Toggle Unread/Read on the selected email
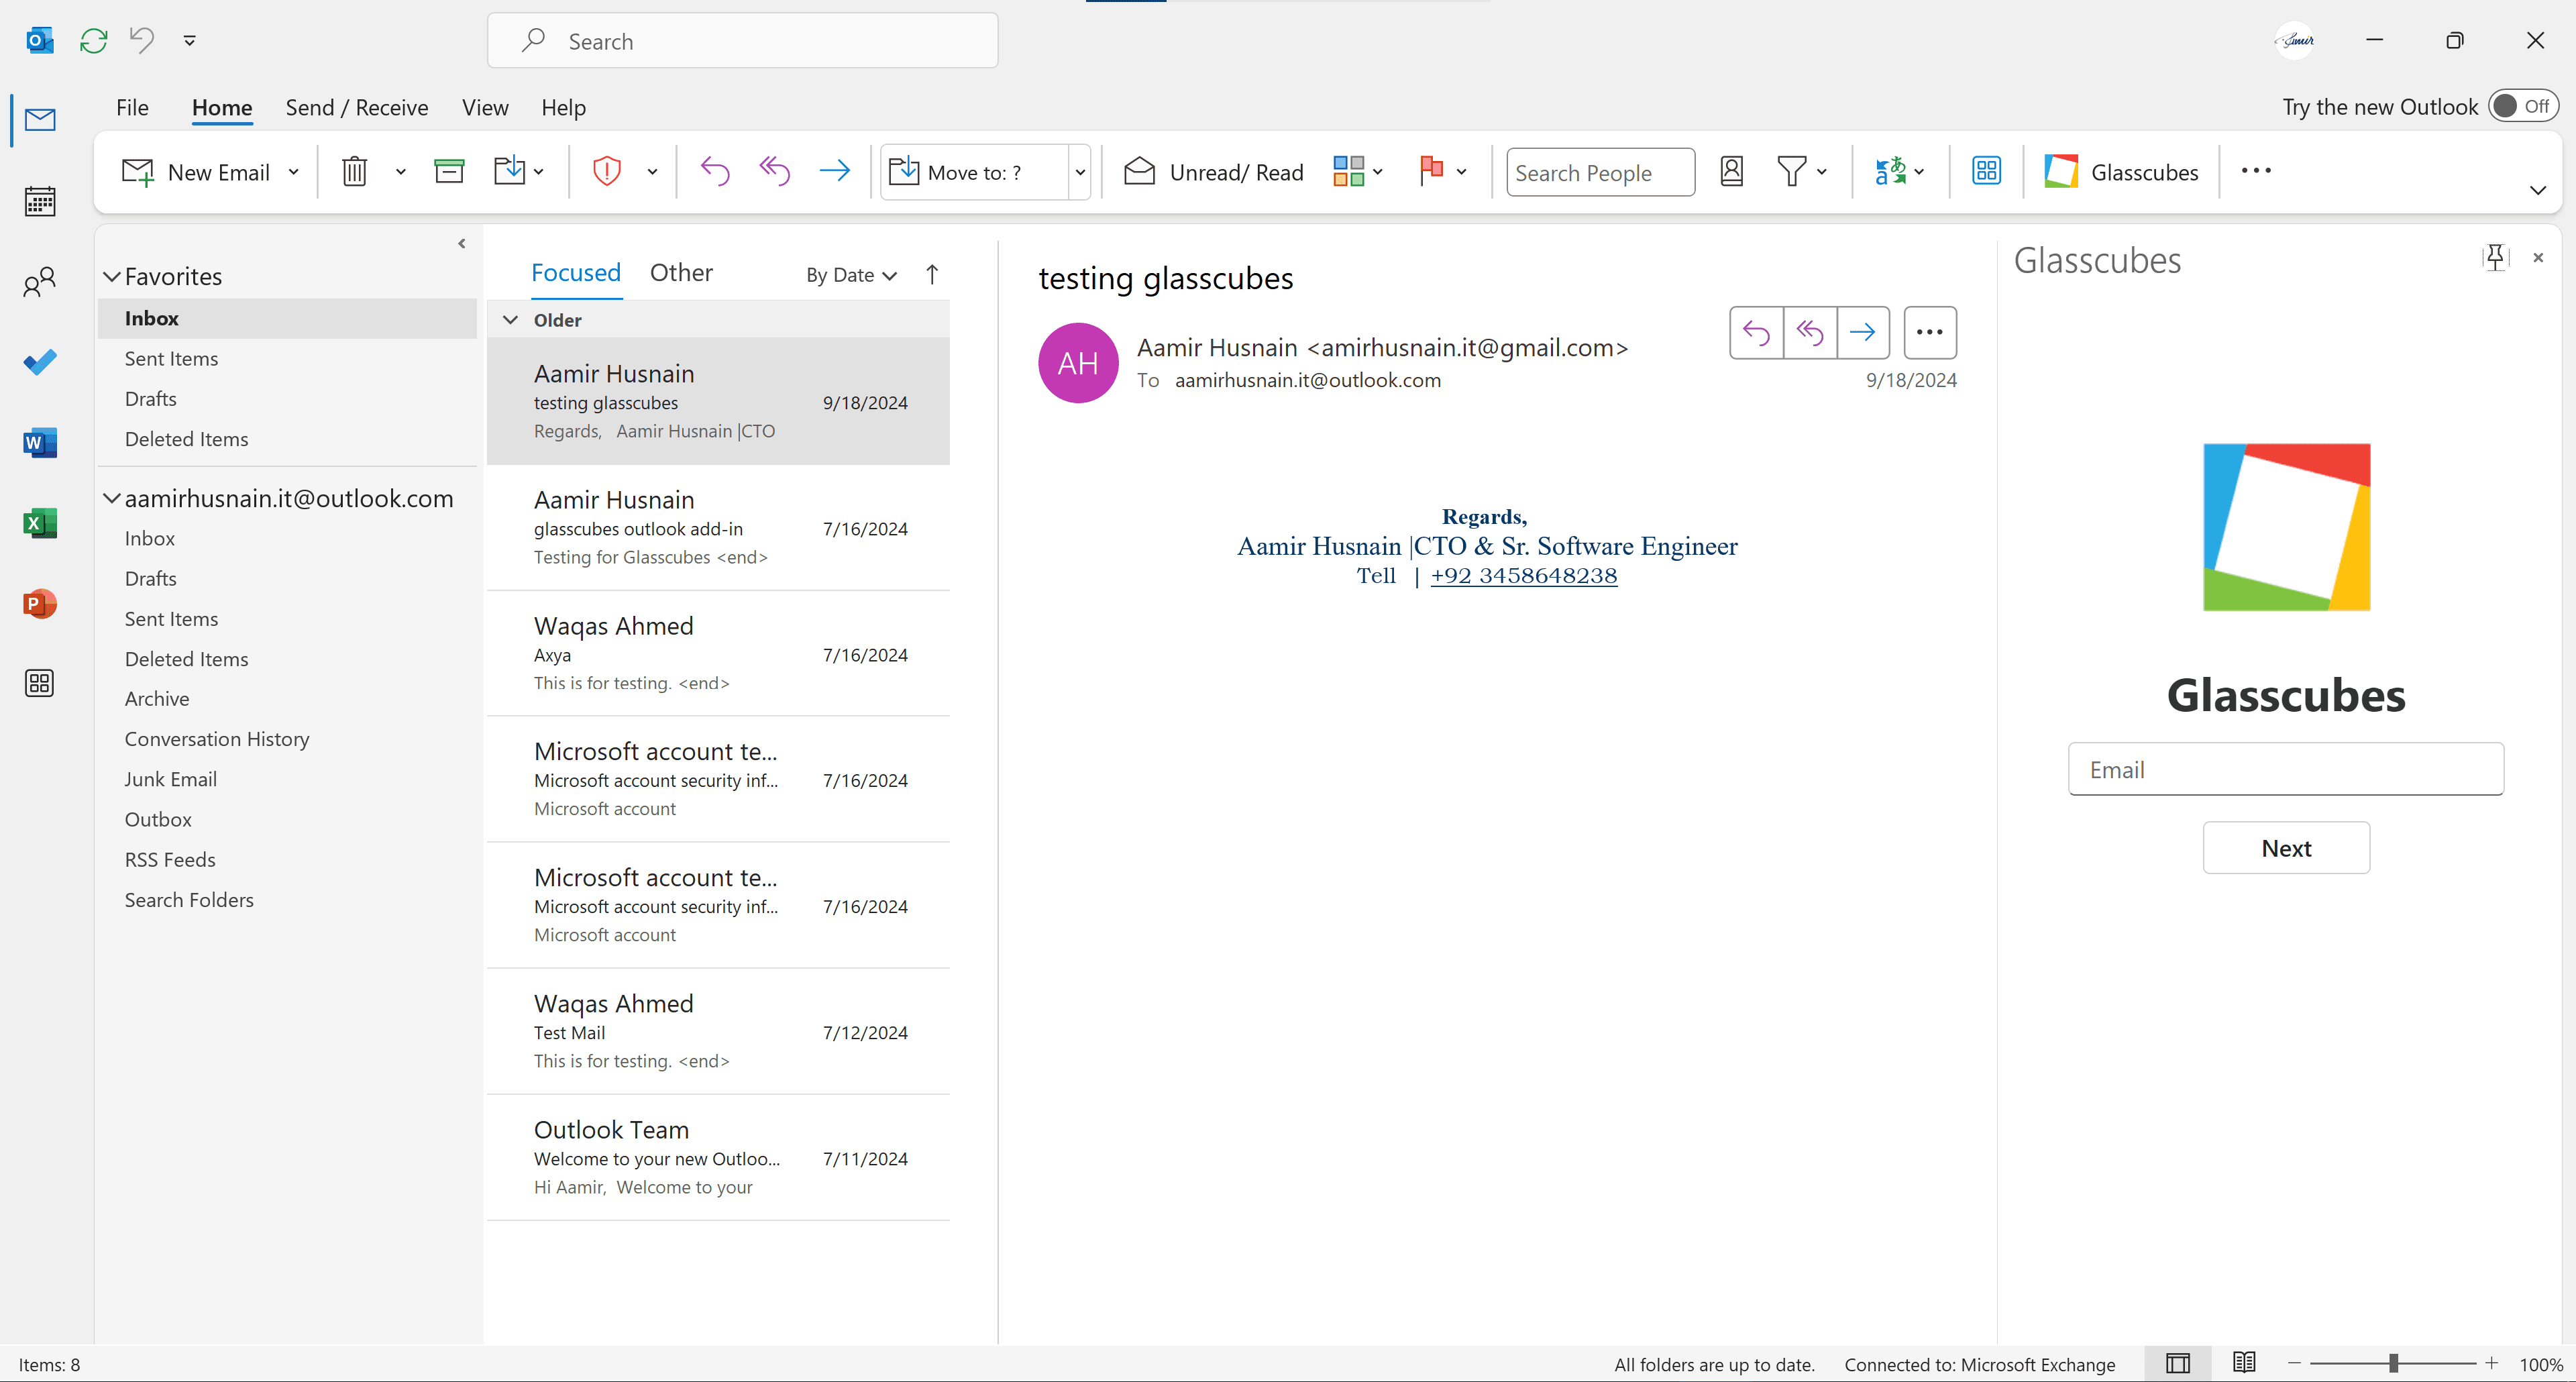This screenshot has height=1382, width=2576. pos(1213,171)
